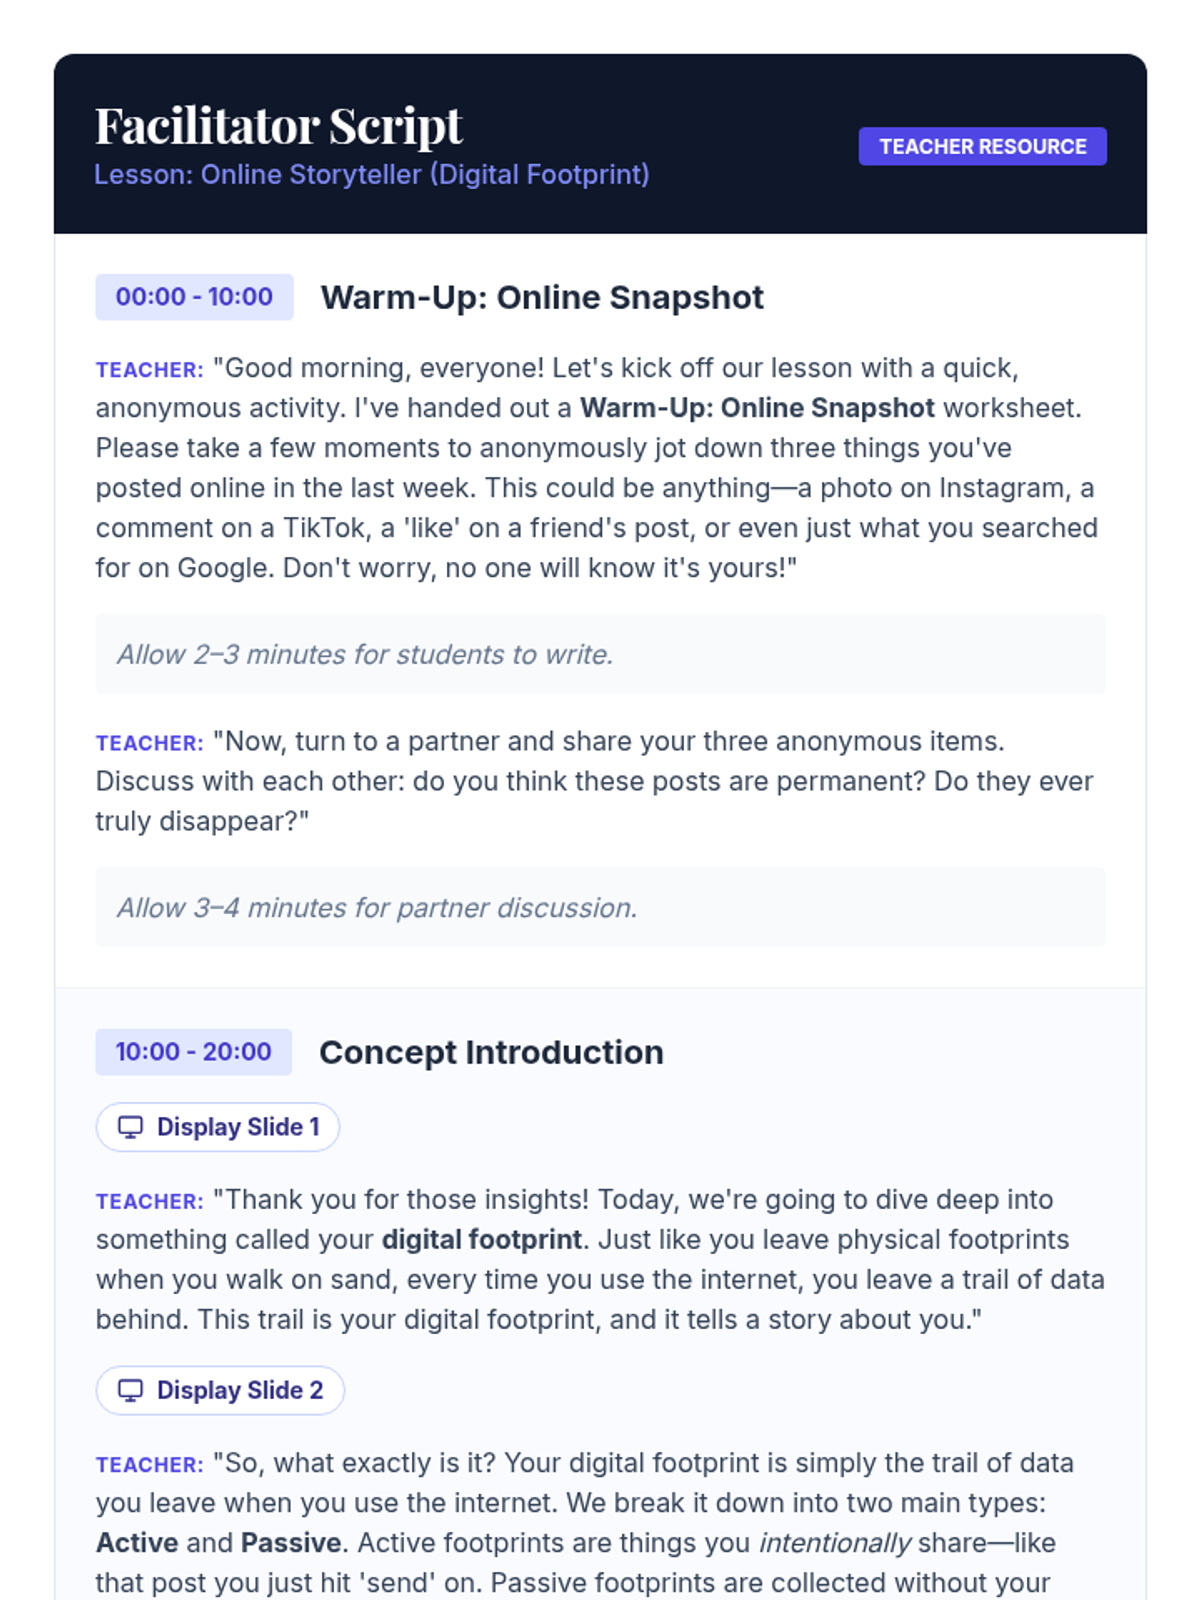Image resolution: width=1200 pixels, height=1600 pixels.
Task: Click the italic word intentionally
Action: click(x=835, y=1543)
